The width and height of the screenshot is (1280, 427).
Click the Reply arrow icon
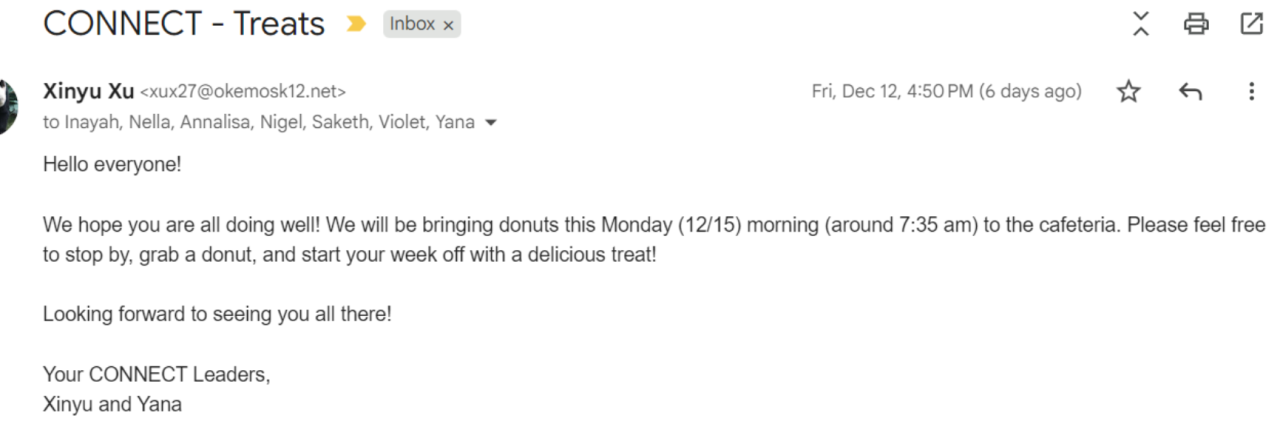click(1190, 92)
